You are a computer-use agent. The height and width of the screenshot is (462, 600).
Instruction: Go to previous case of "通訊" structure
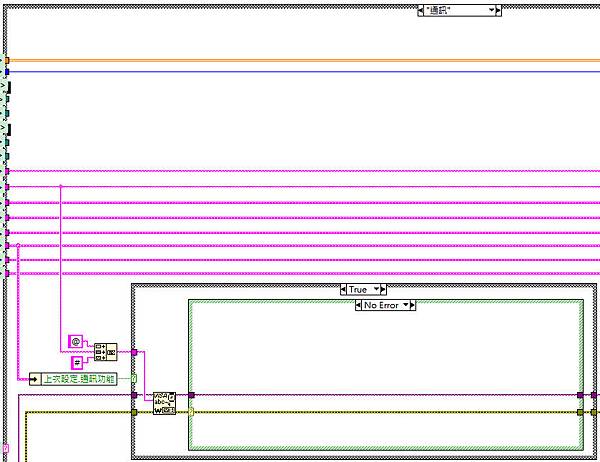click(421, 11)
